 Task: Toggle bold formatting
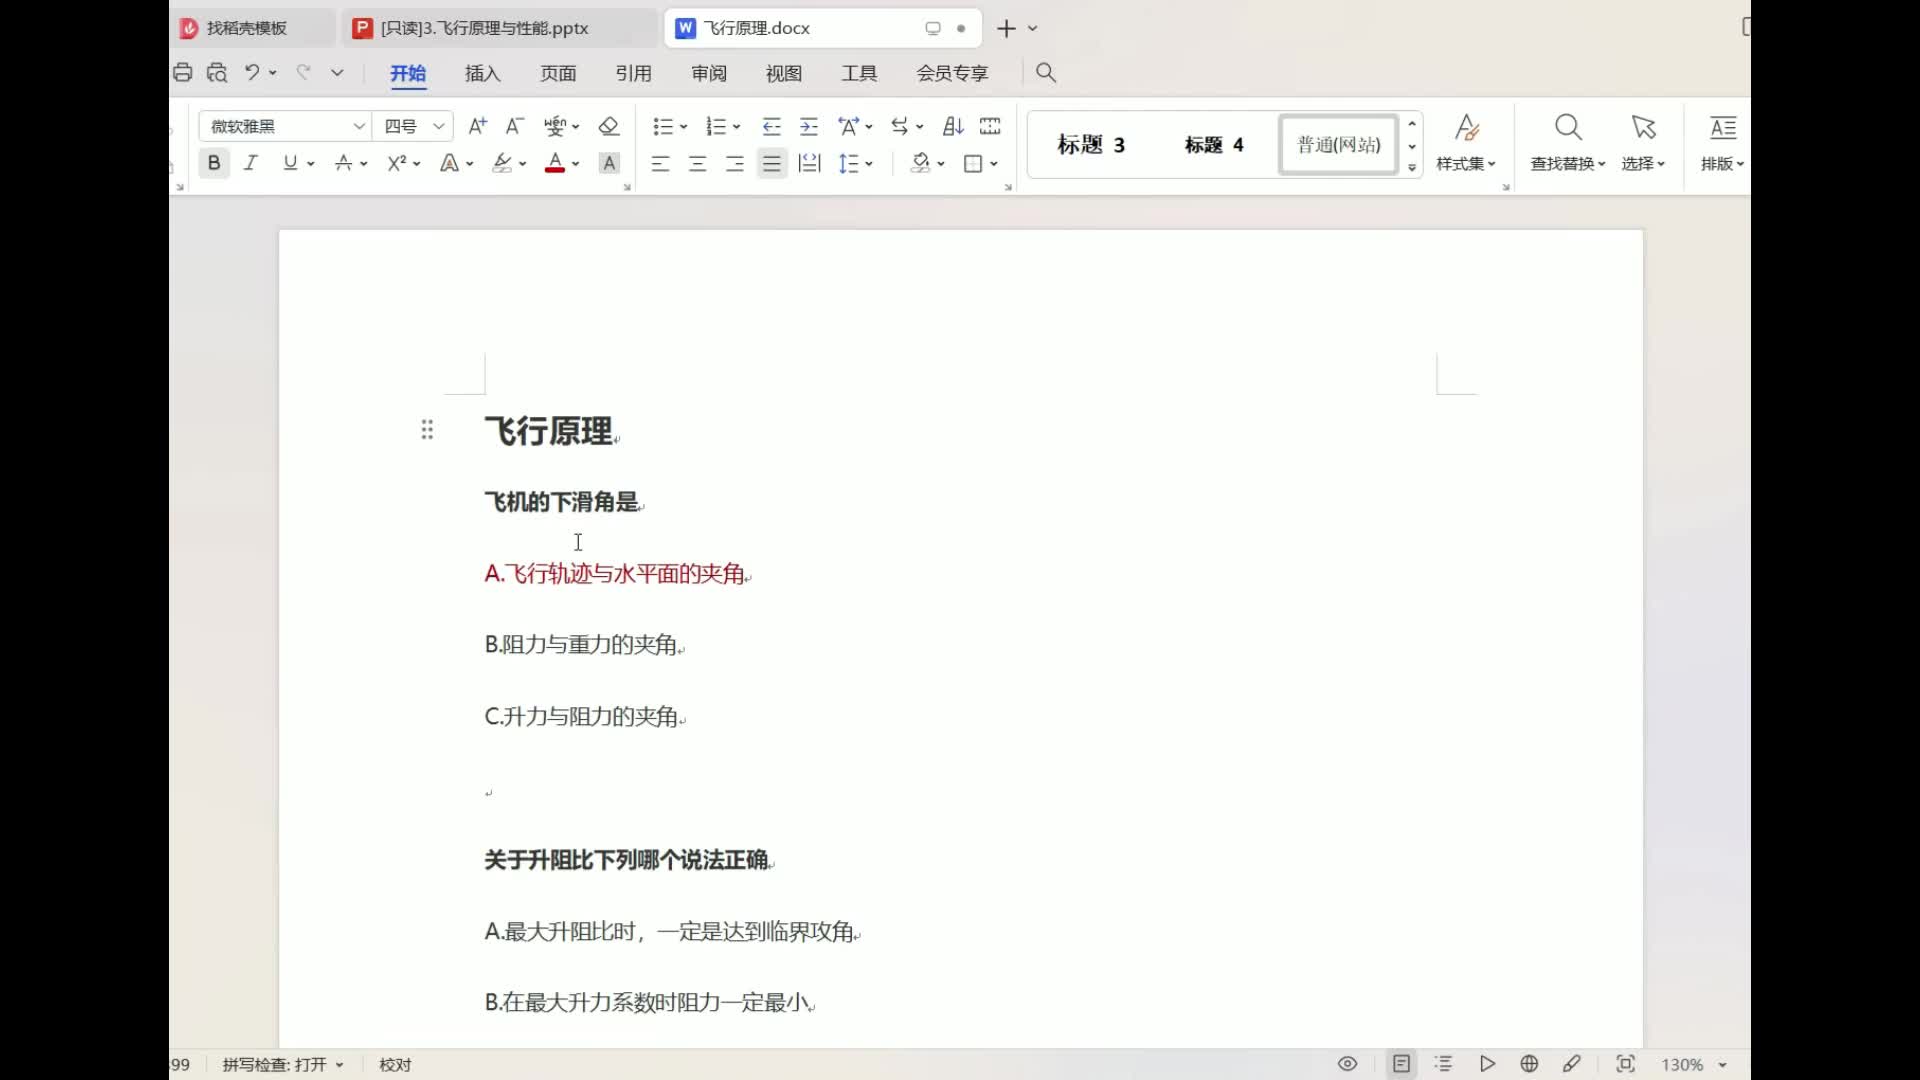pyautogui.click(x=214, y=163)
